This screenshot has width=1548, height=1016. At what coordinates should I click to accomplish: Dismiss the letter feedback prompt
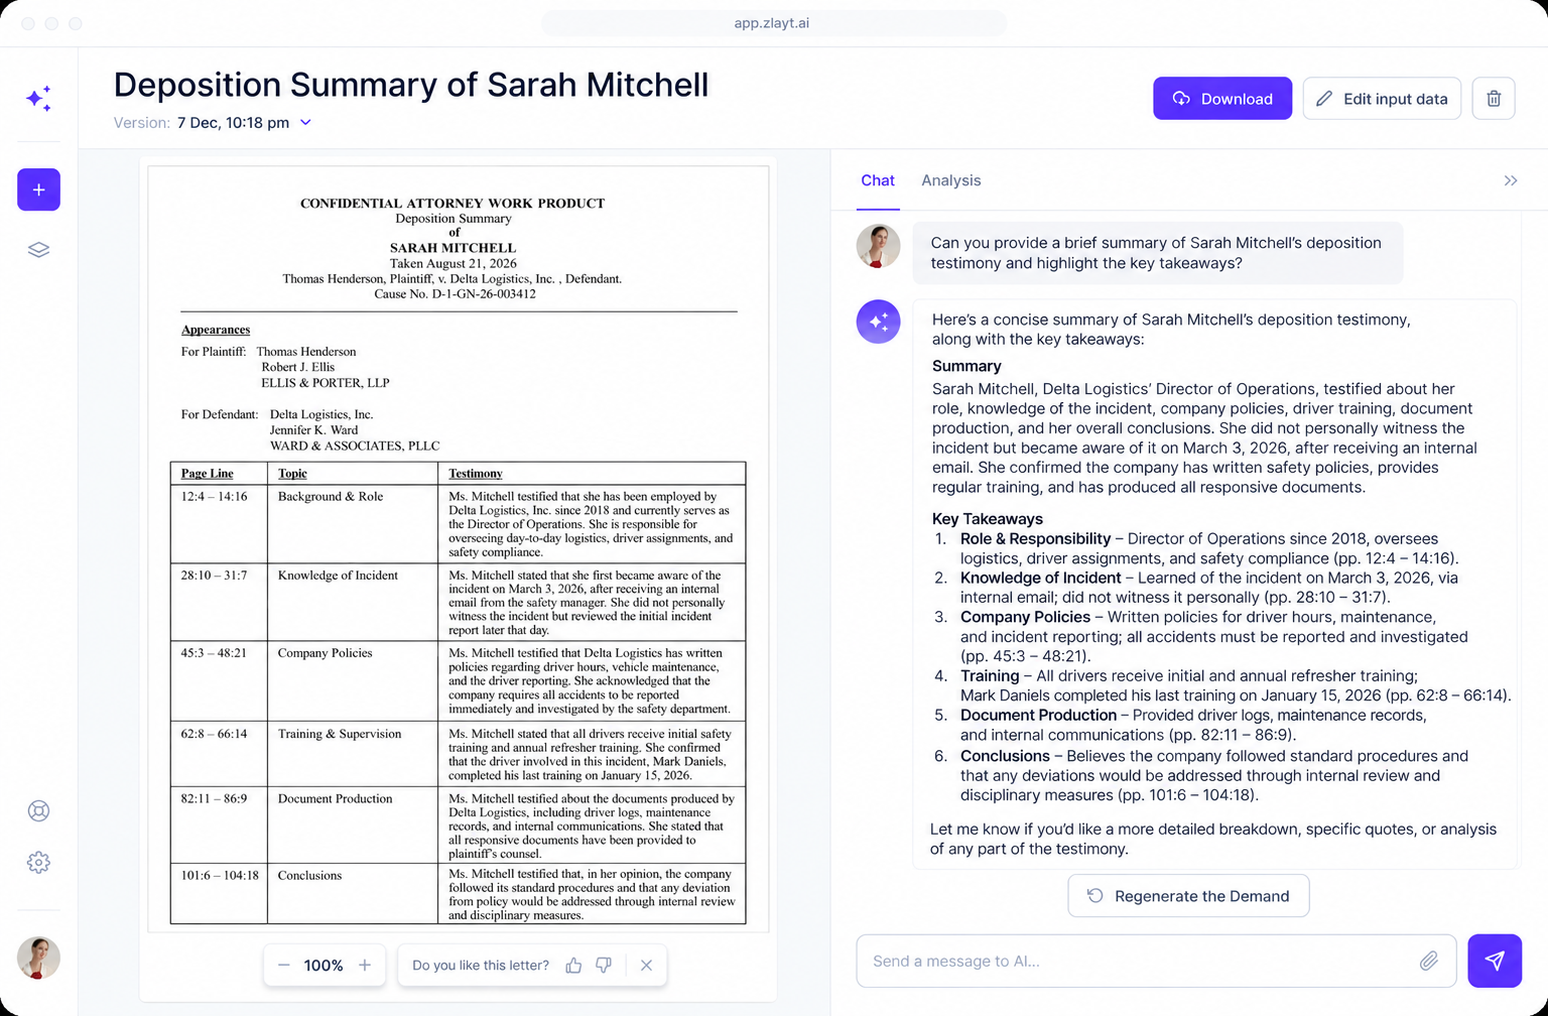coord(647,965)
